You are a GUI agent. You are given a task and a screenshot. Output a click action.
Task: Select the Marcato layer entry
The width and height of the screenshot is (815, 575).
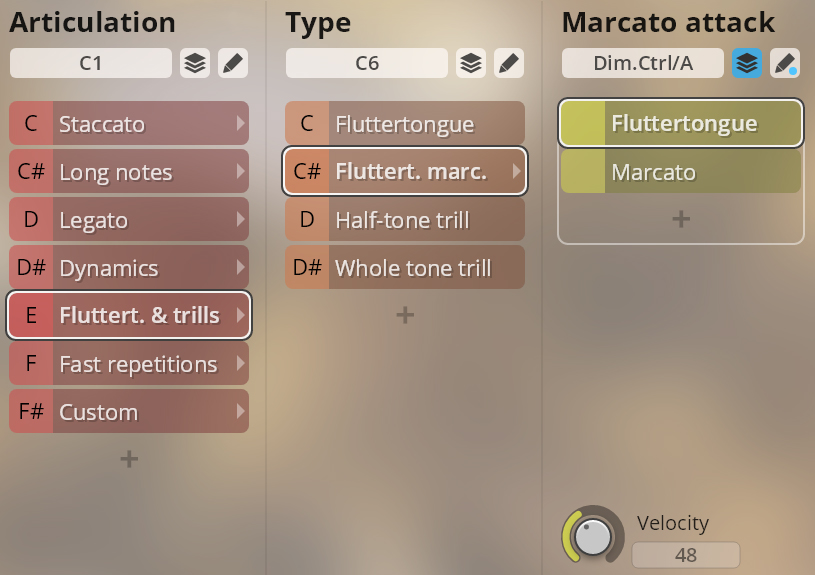681,172
